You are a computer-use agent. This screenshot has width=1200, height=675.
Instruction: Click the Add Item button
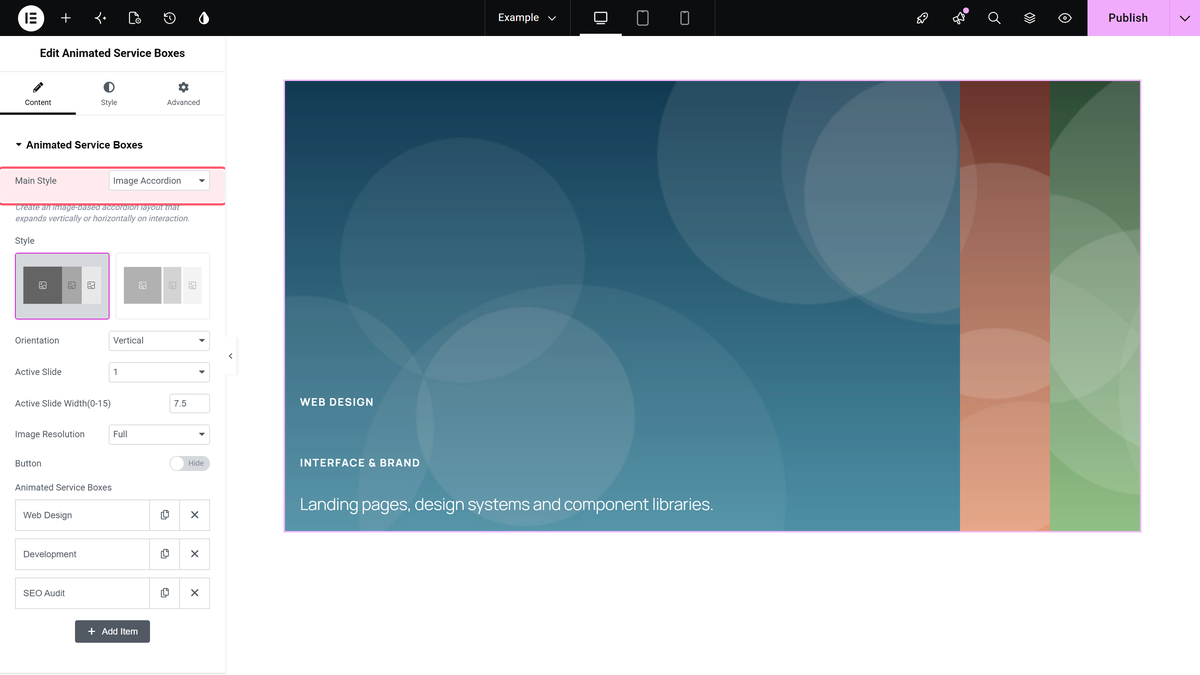click(x=112, y=631)
